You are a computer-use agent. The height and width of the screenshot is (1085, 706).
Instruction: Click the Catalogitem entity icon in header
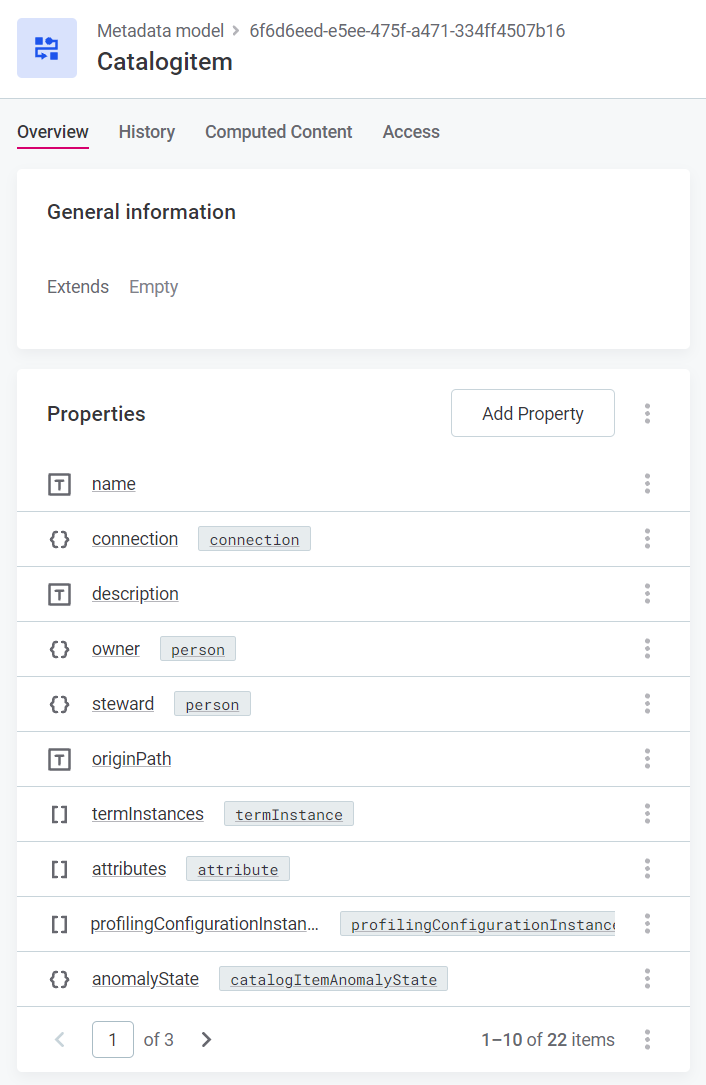(x=47, y=48)
